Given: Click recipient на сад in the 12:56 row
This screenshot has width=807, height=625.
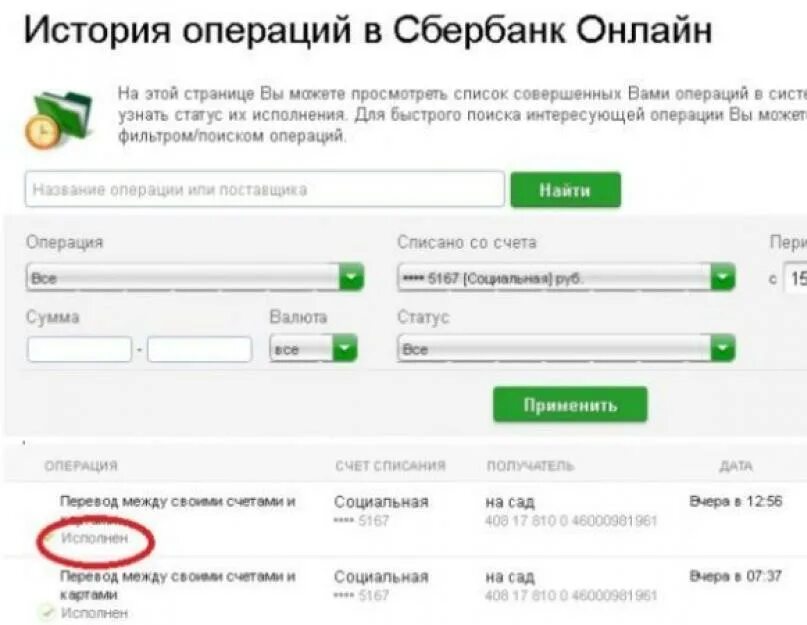Looking at the screenshot, I should click(x=510, y=502).
